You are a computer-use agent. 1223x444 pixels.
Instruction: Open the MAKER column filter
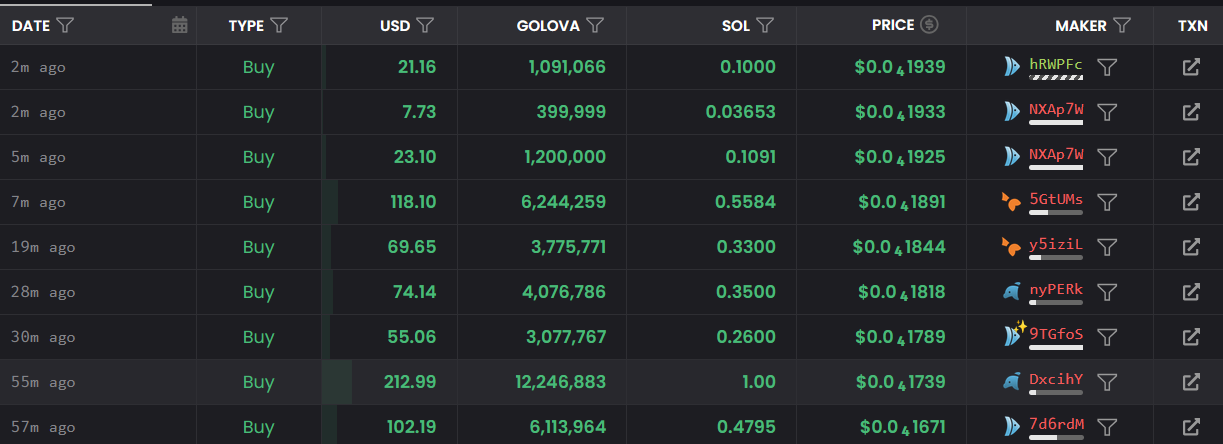click(1122, 25)
